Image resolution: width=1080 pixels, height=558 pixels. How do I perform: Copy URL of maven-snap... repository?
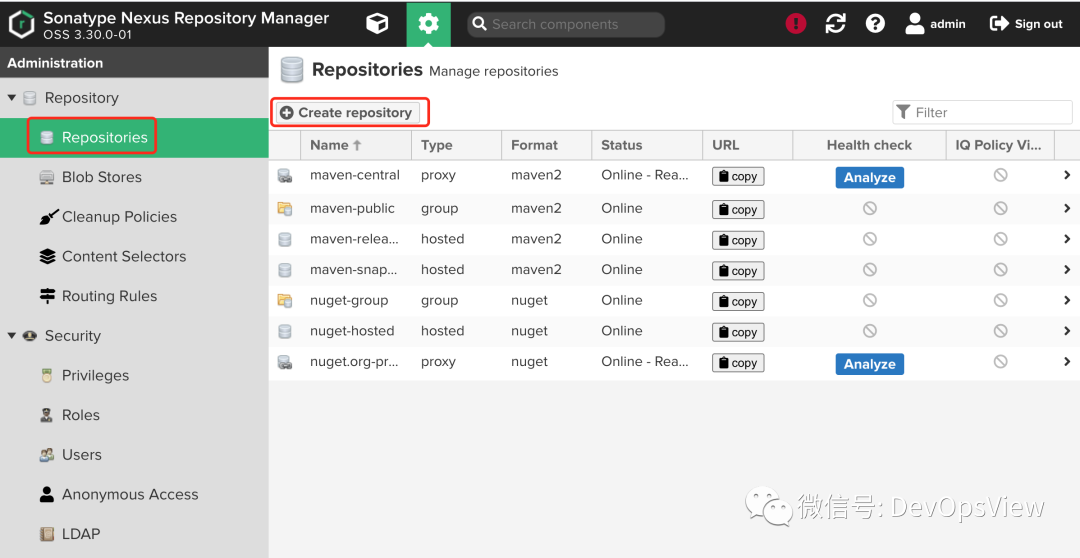(x=738, y=271)
